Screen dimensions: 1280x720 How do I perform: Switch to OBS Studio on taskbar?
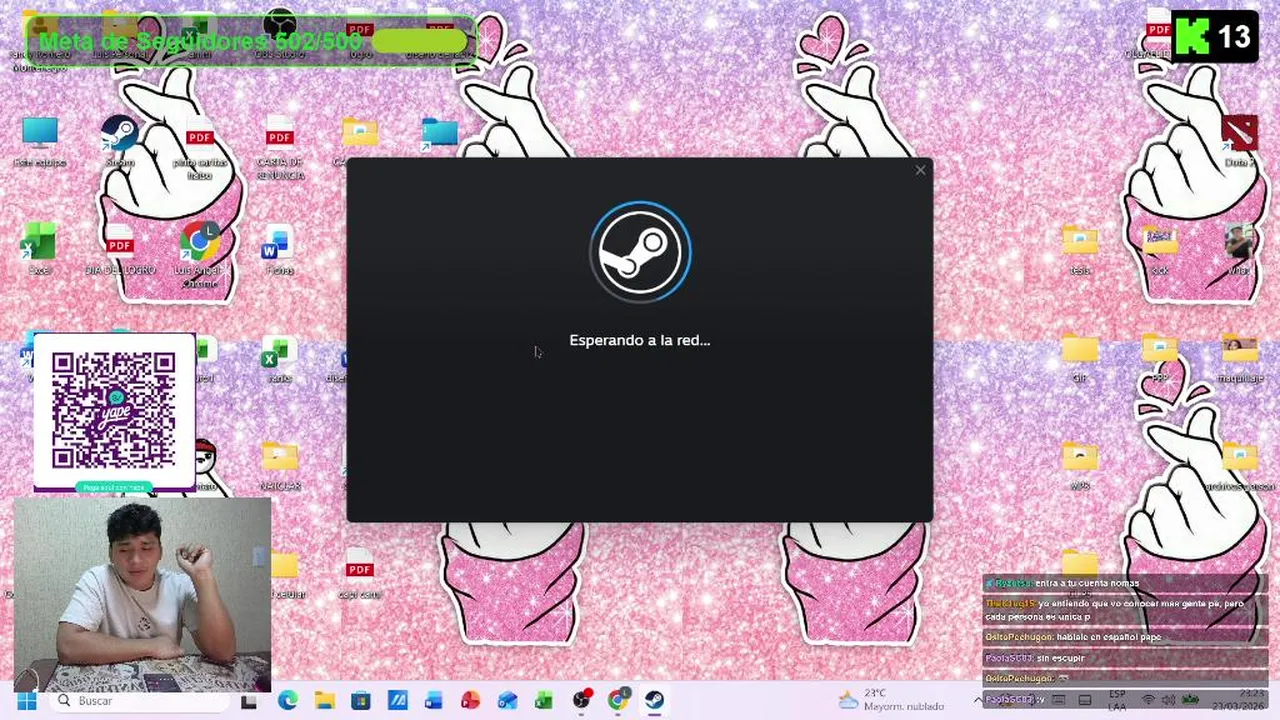(581, 701)
